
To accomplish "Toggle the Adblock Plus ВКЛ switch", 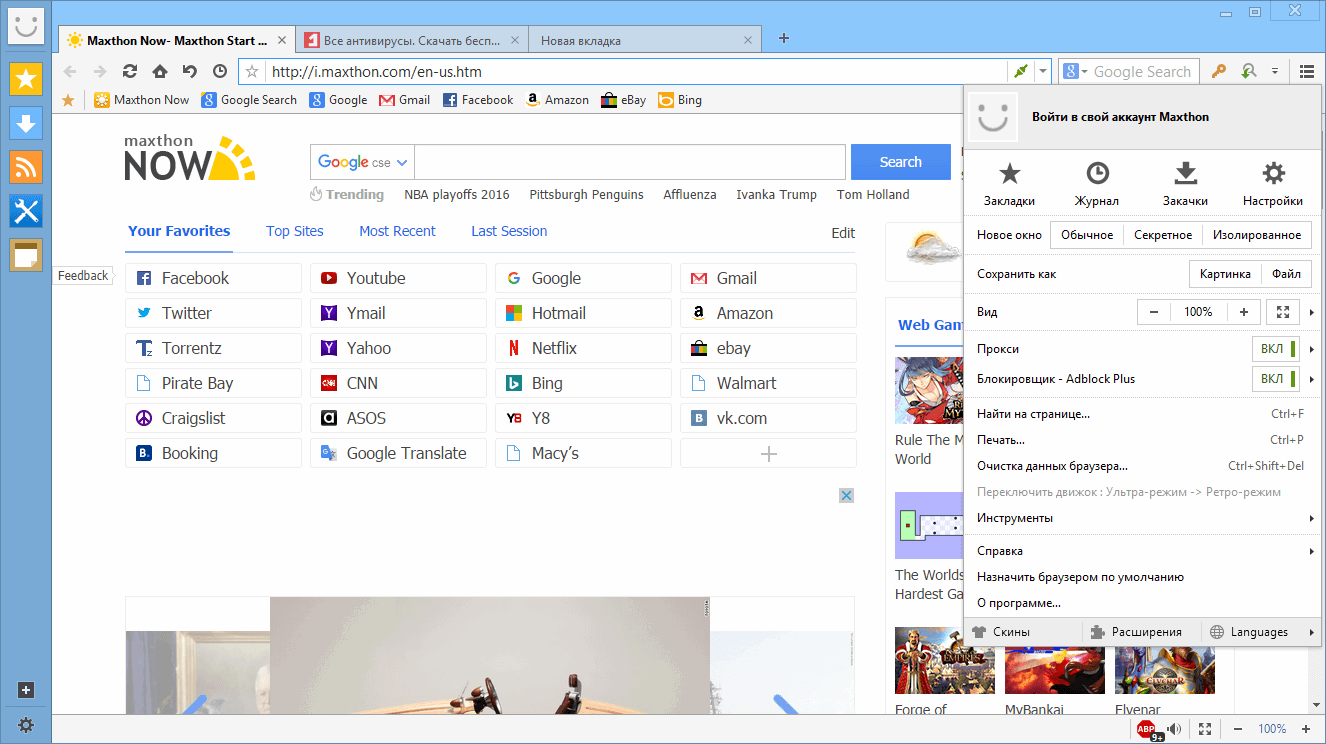I will coord(1275,379).
